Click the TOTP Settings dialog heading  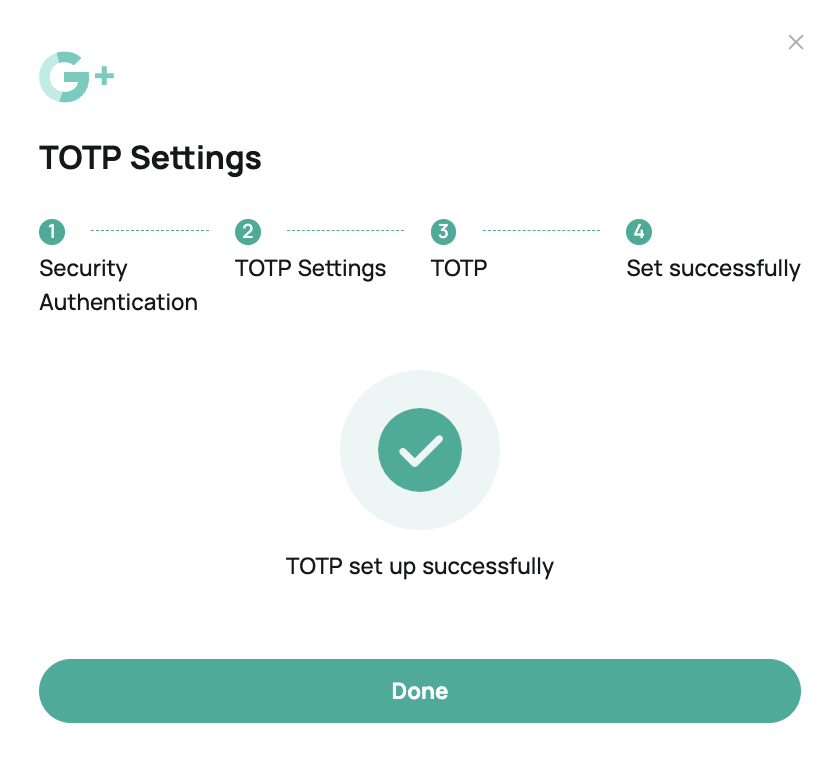point(150,159)
